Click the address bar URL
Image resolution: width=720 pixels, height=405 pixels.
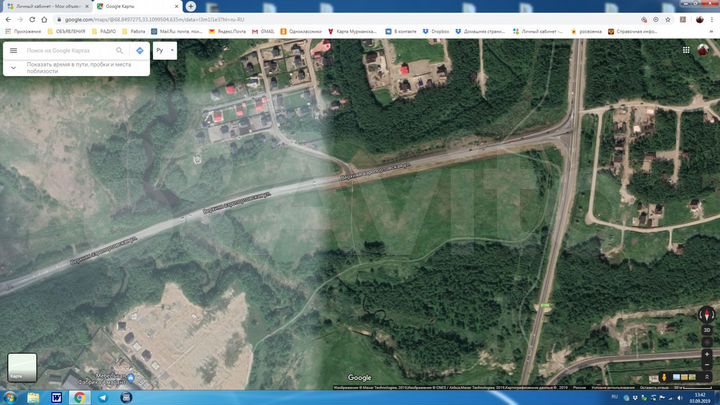(x=154, y=20)
